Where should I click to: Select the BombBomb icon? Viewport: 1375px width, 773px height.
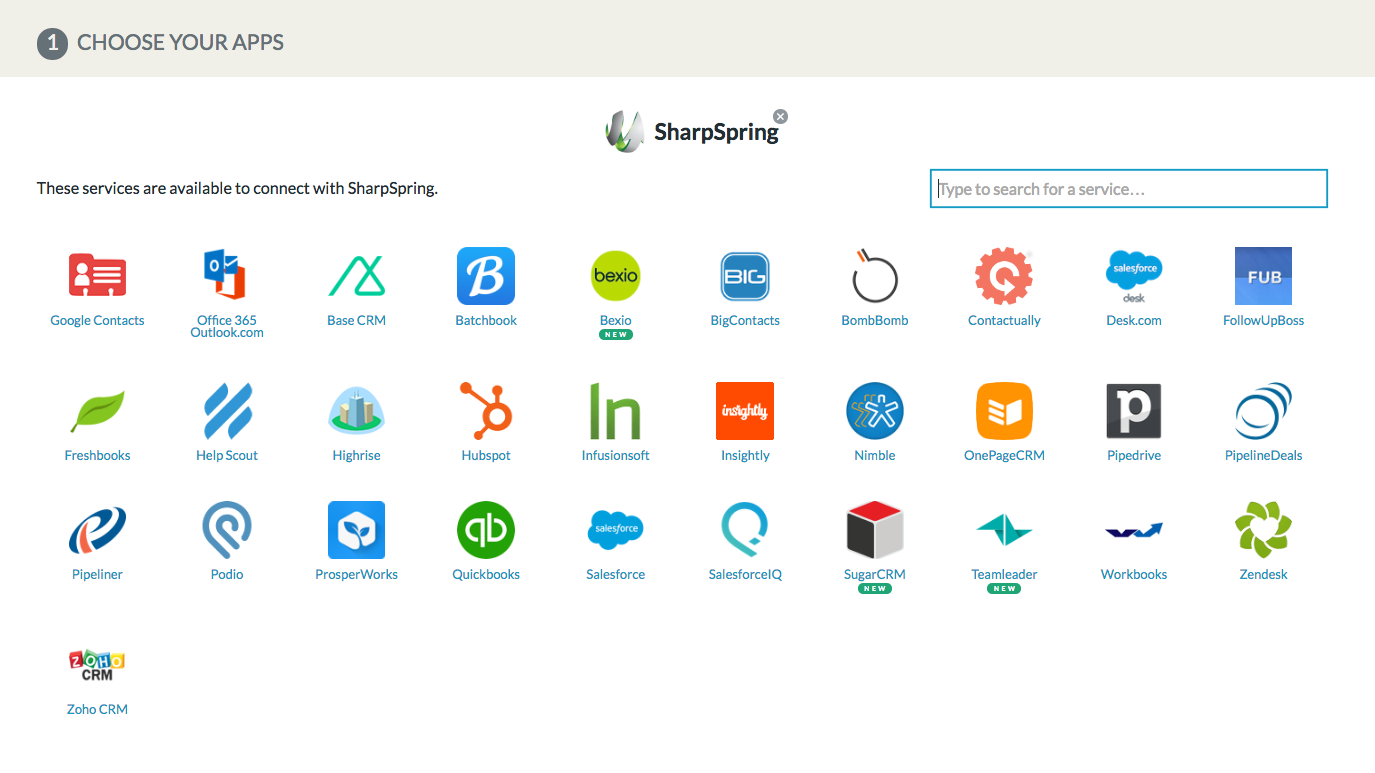coord(875,275)
